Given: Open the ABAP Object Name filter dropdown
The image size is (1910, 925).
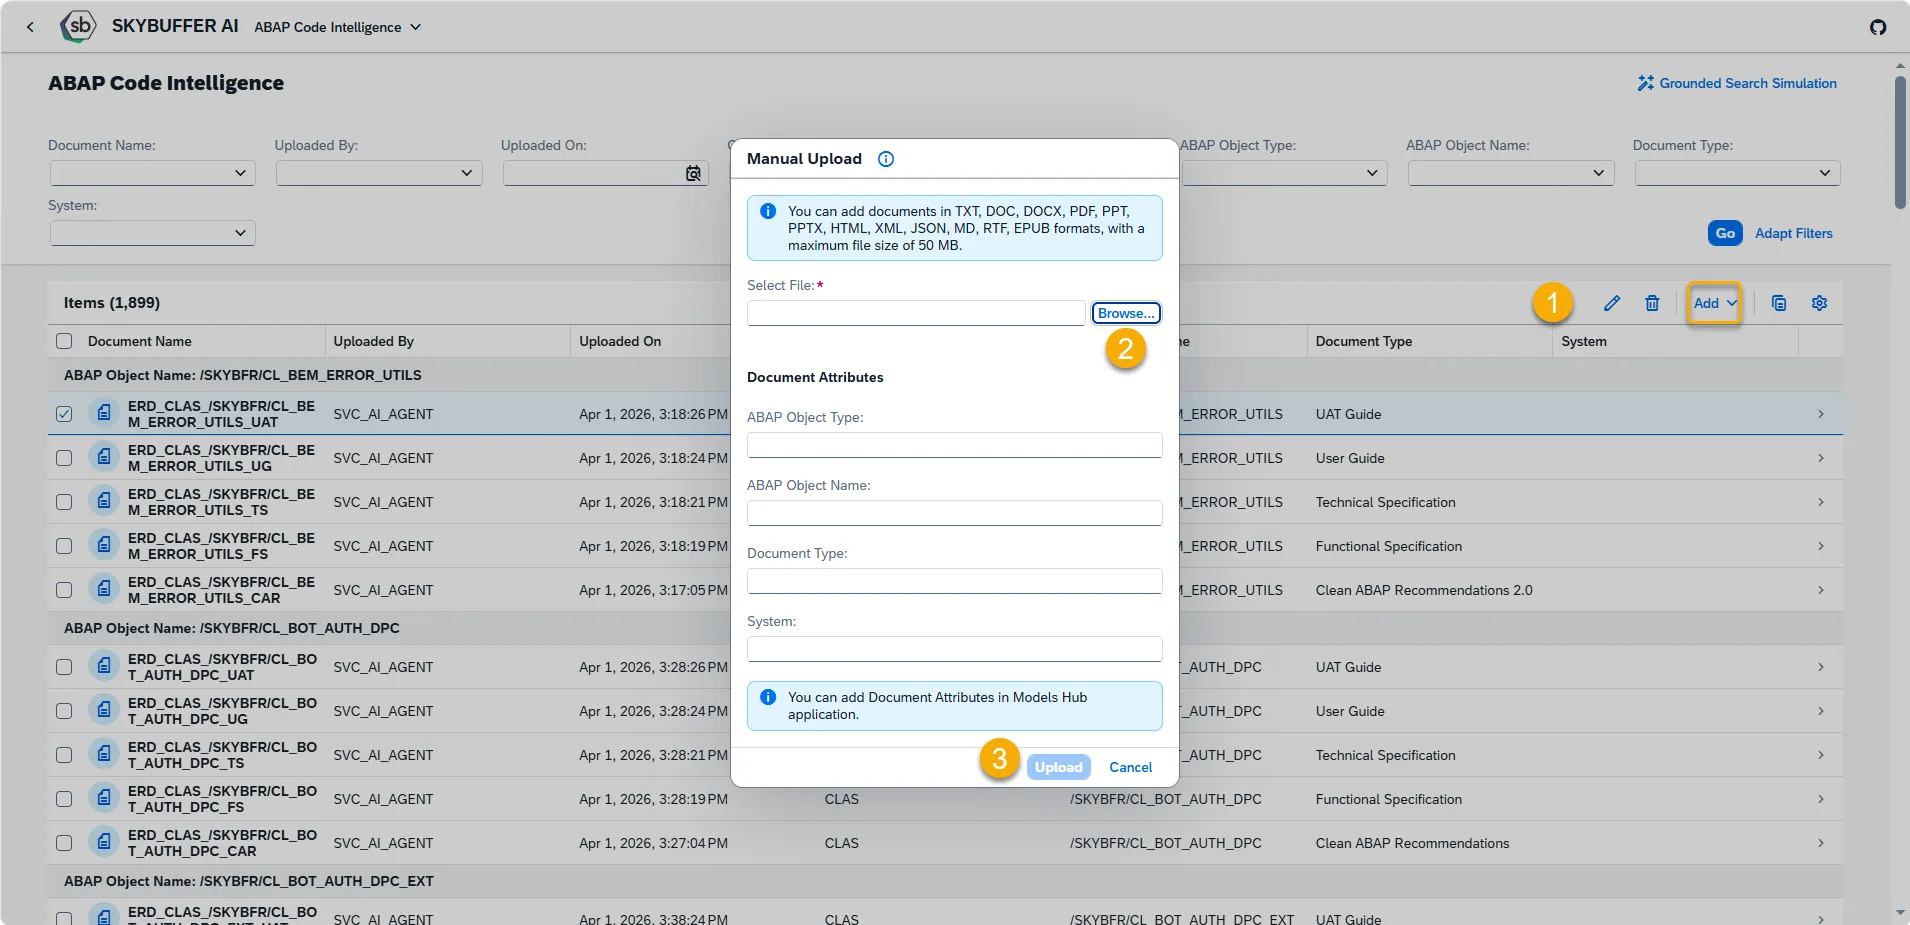Looking at the screenshot, I should pos(1598,173).
